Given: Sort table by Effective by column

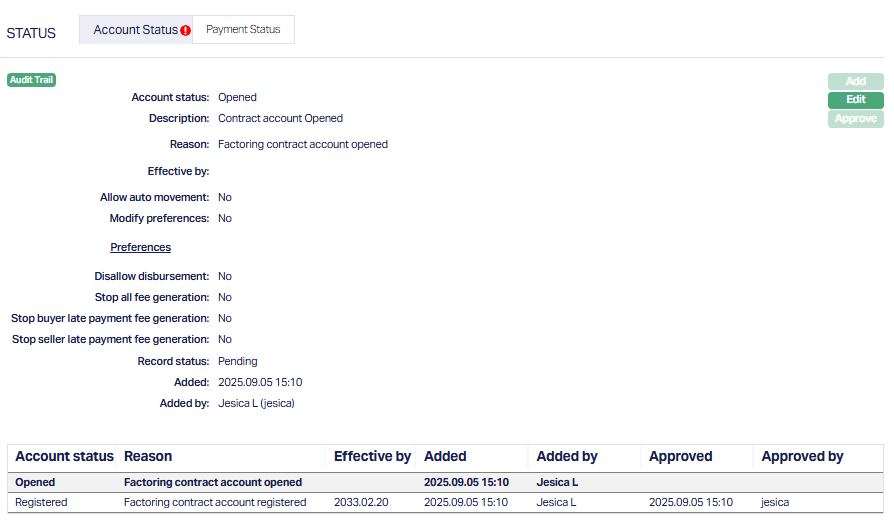Looking at the screenshot, I should 372,457.
